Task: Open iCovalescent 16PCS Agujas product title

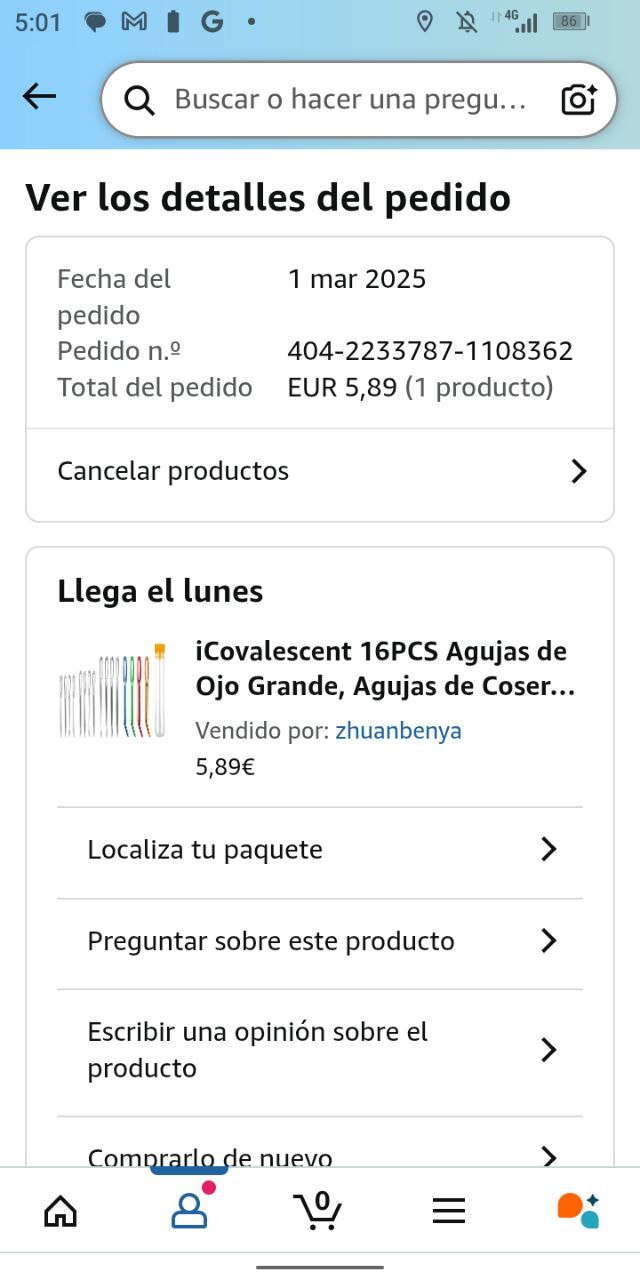Action: [x=385, y=669]
